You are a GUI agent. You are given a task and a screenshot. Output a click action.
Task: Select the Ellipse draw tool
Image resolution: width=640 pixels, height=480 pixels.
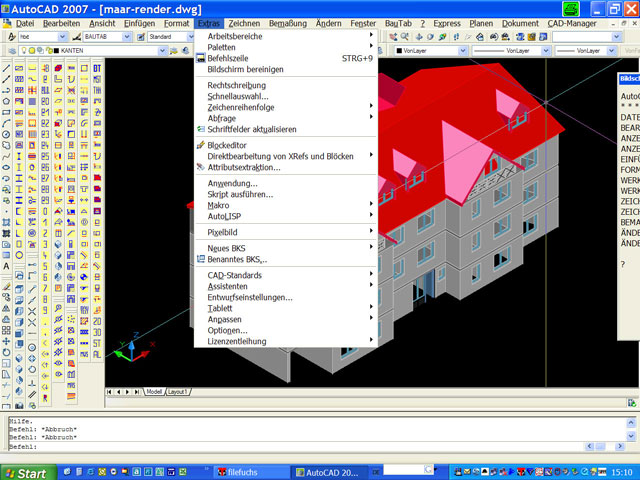(x=6, y=167)
